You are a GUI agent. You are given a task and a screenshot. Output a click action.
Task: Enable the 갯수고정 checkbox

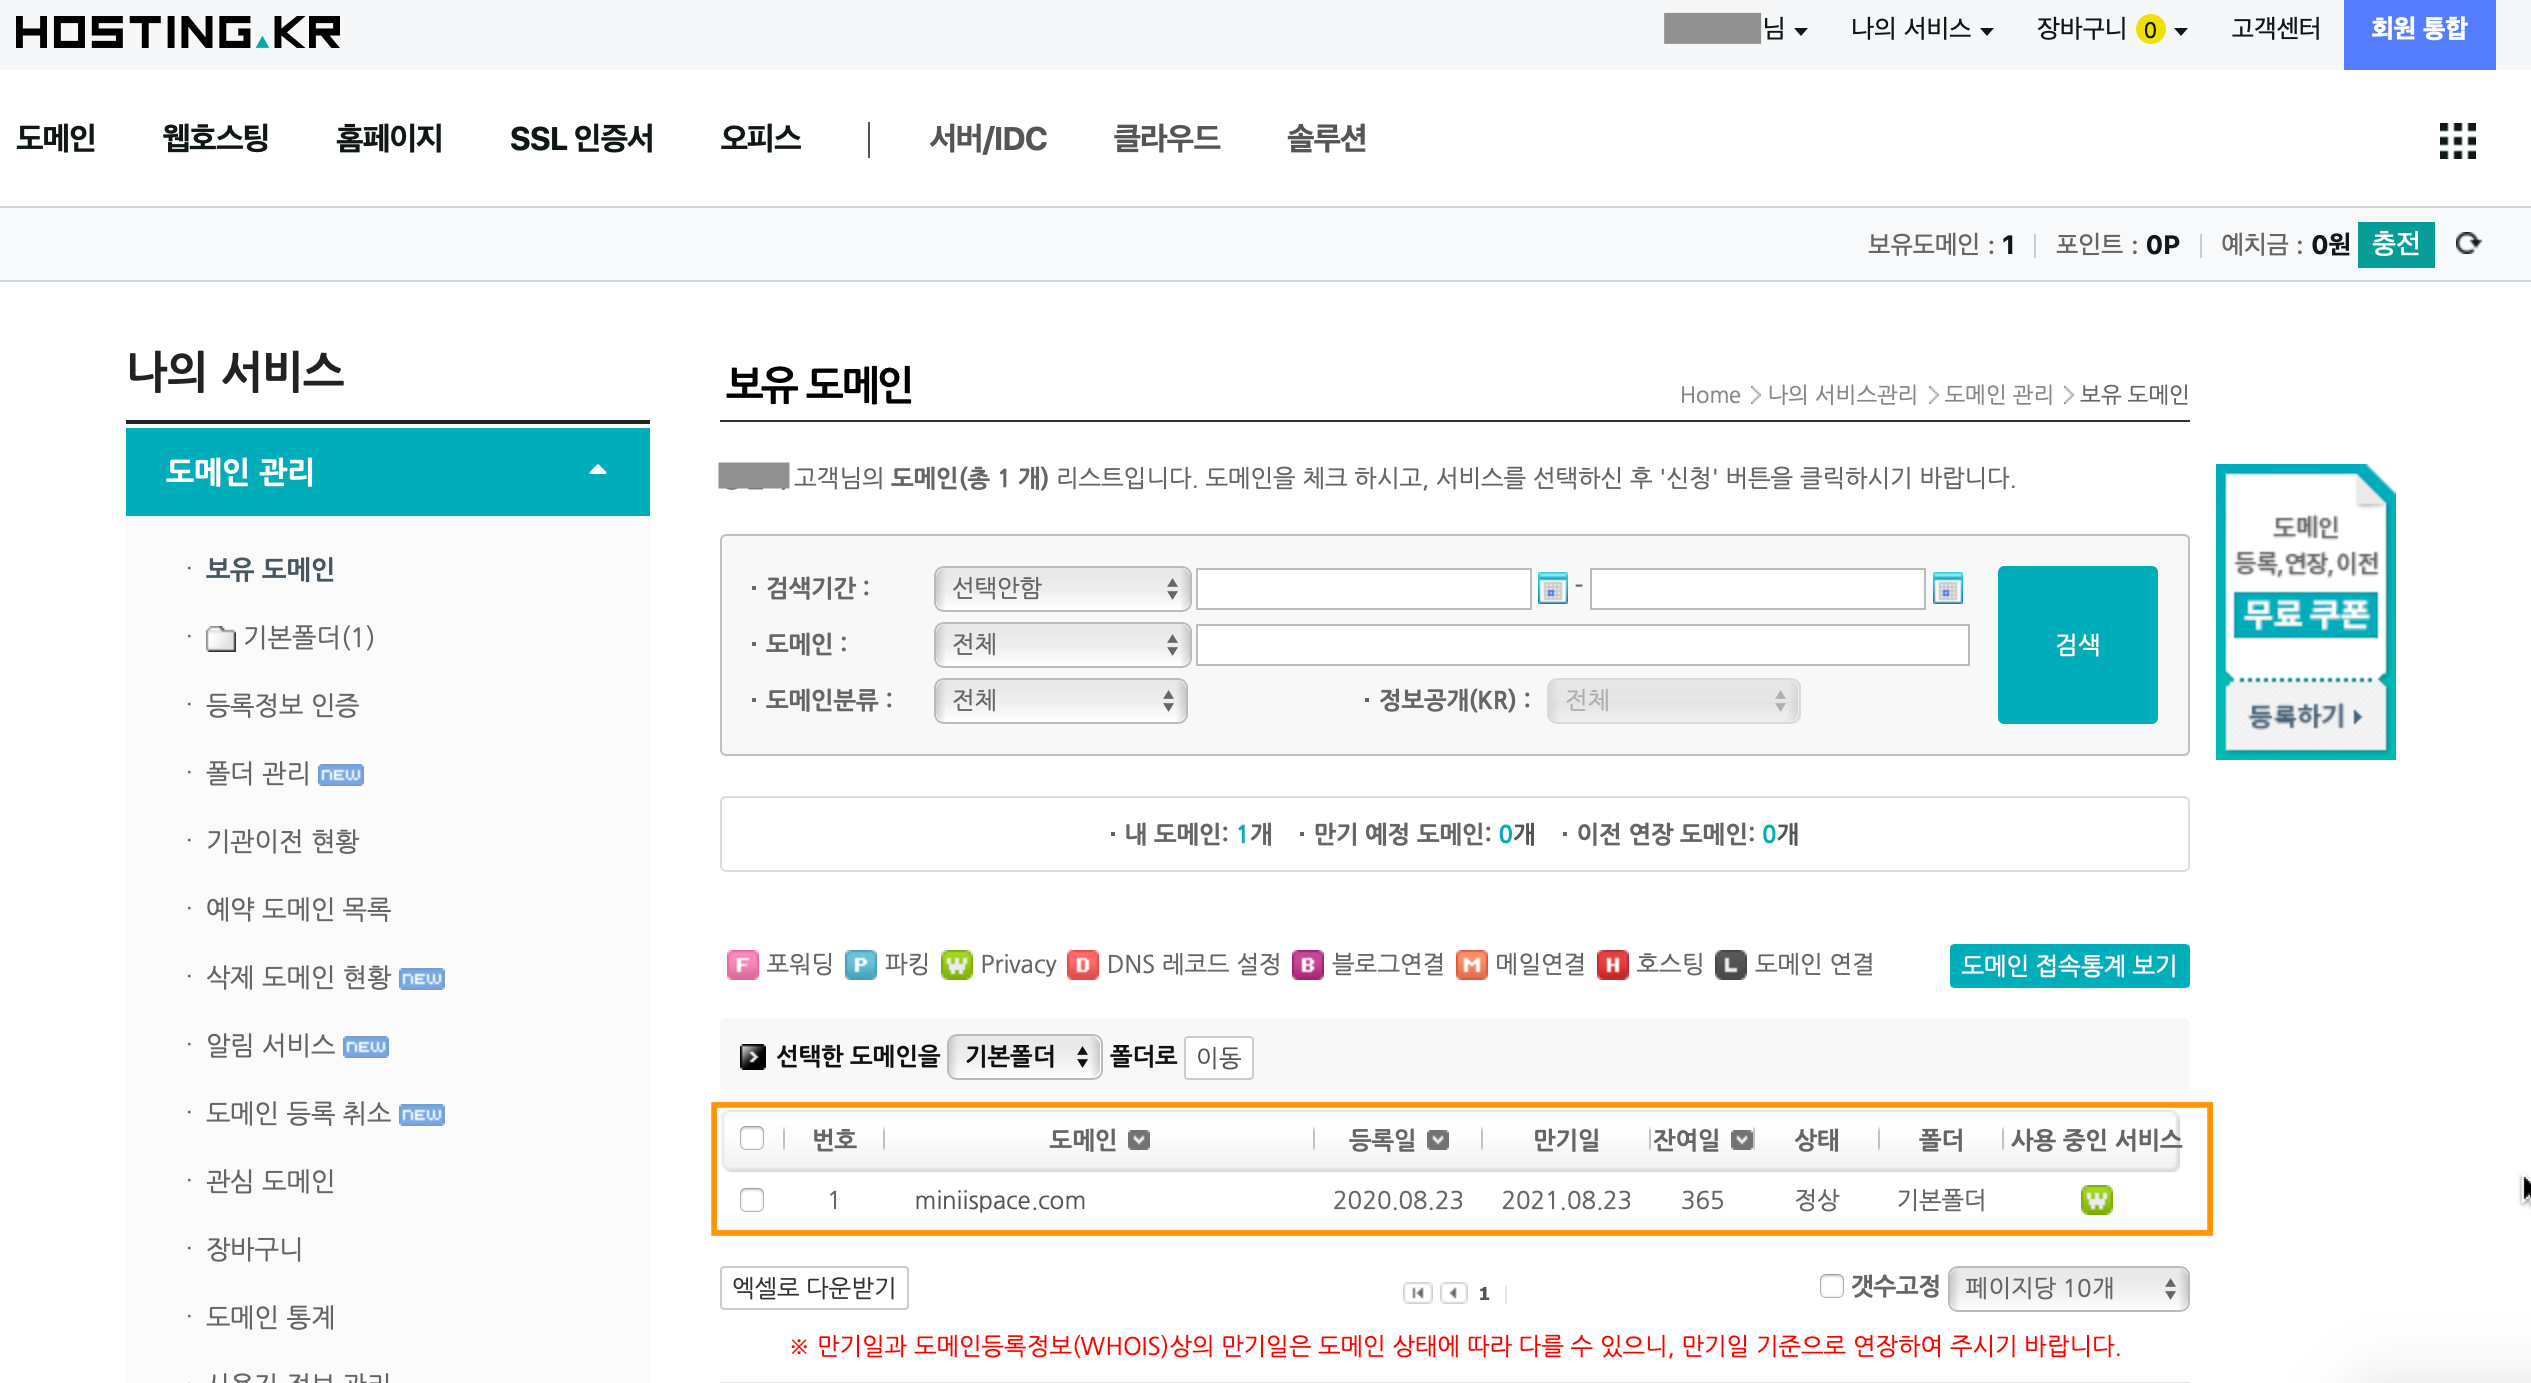[x=1831, y=1286]
